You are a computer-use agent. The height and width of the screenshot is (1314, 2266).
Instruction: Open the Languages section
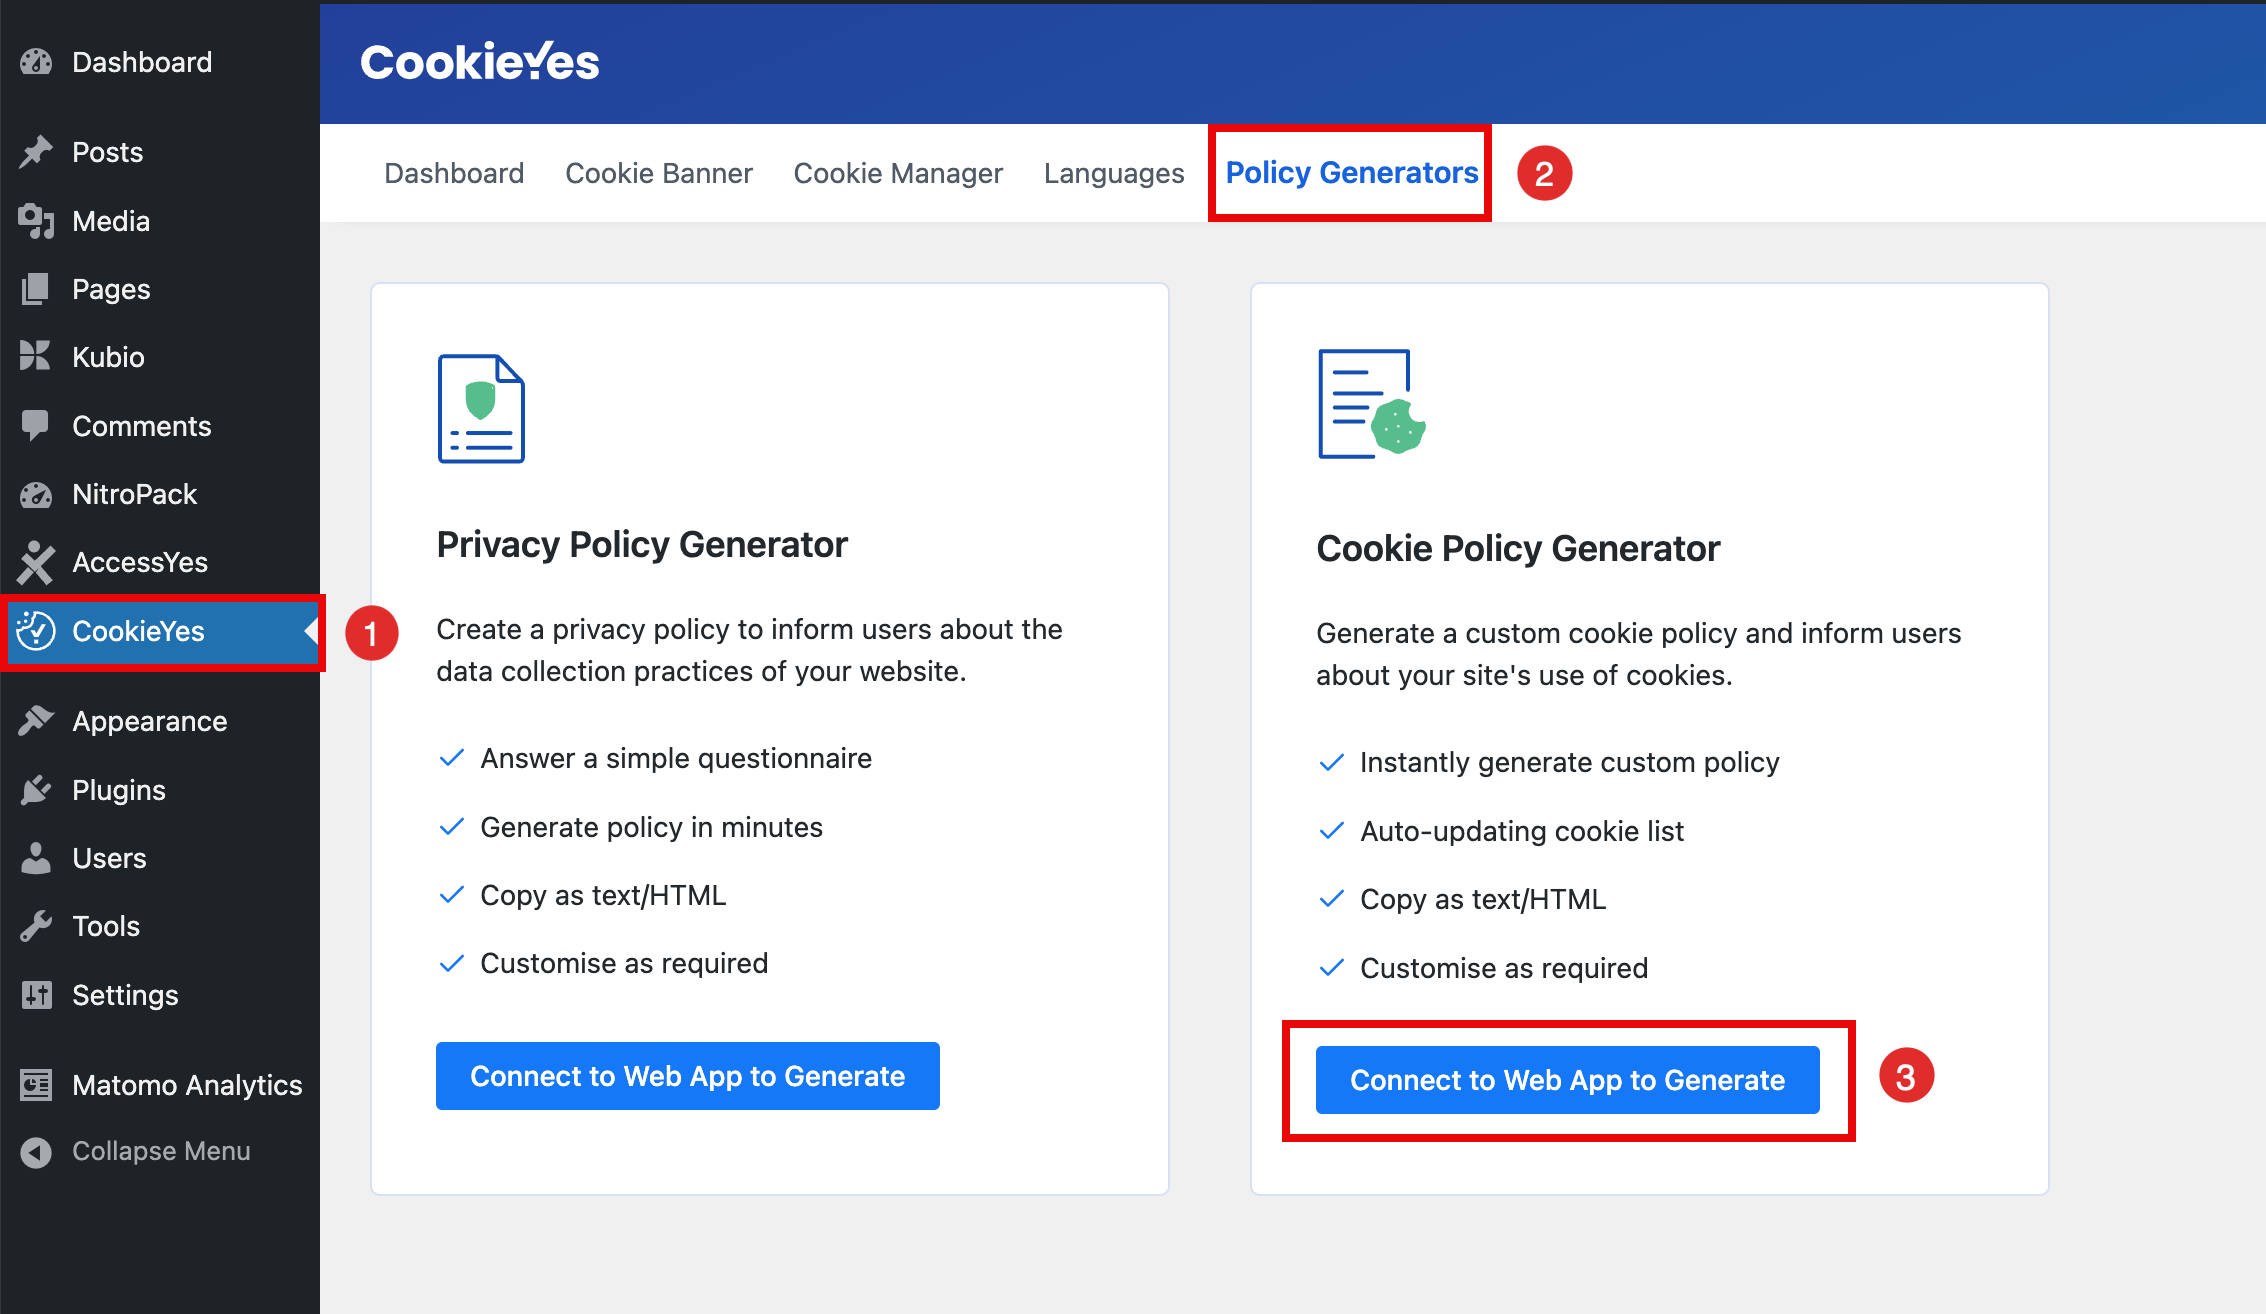(x=1113, y=172)
